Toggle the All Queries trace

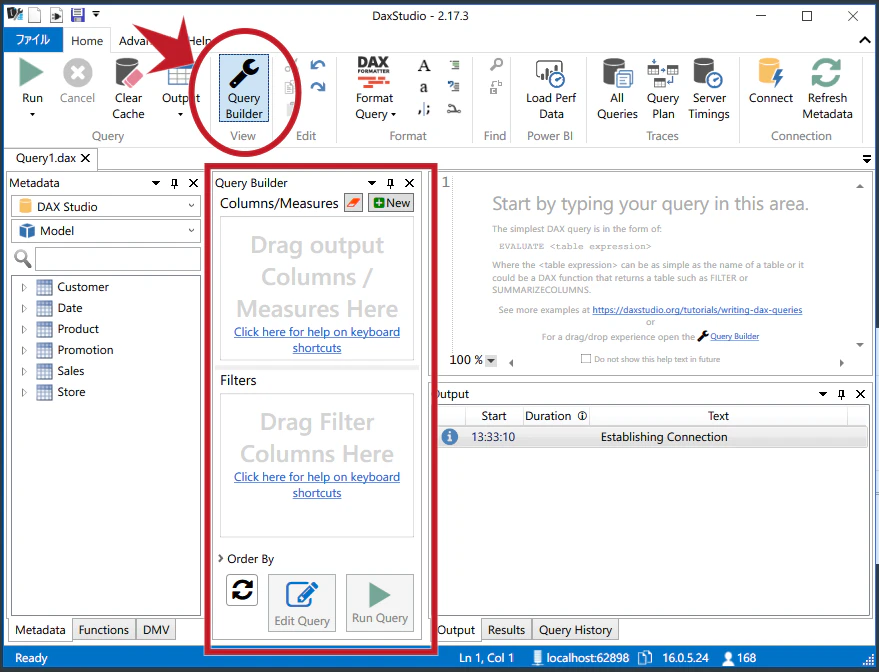pos(617,89)
